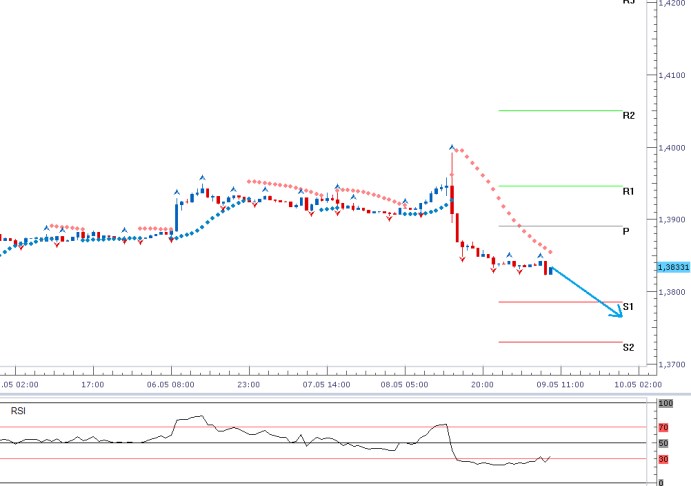
Task: Select the current price tag 1,38331
Action: tap(673, 267)
